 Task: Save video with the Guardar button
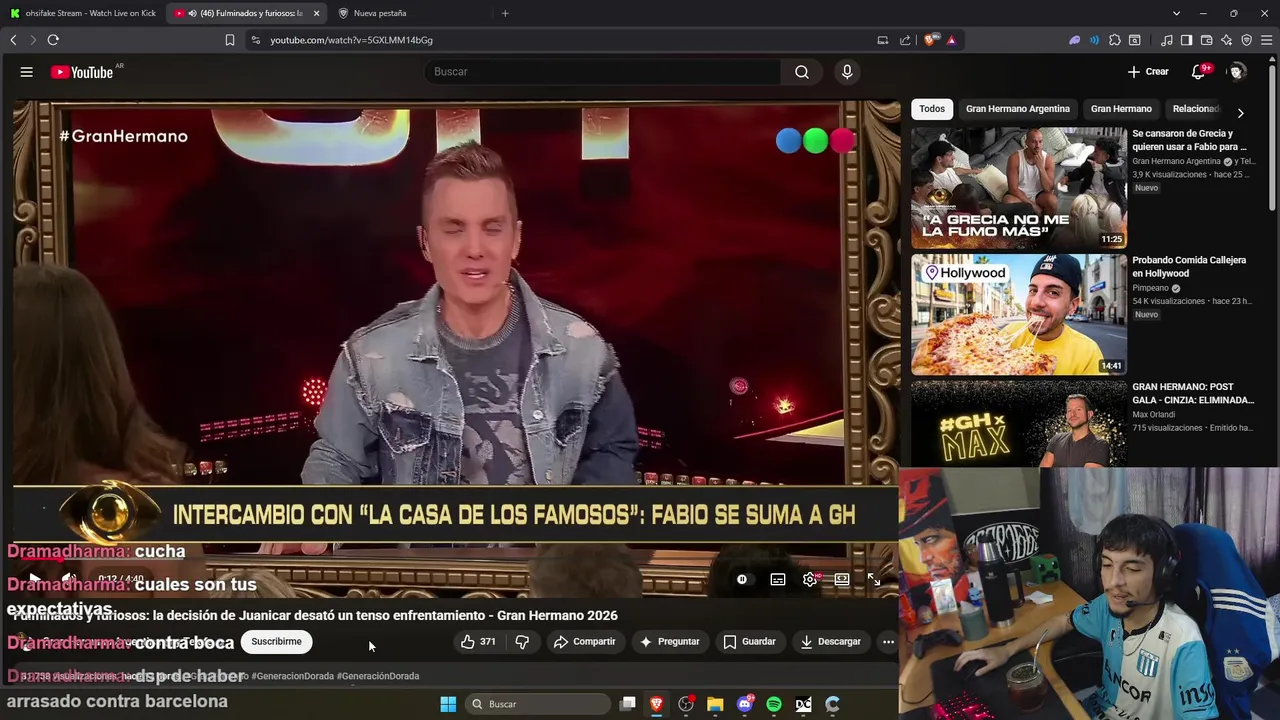pyautogui.click(x=750, y=641)
